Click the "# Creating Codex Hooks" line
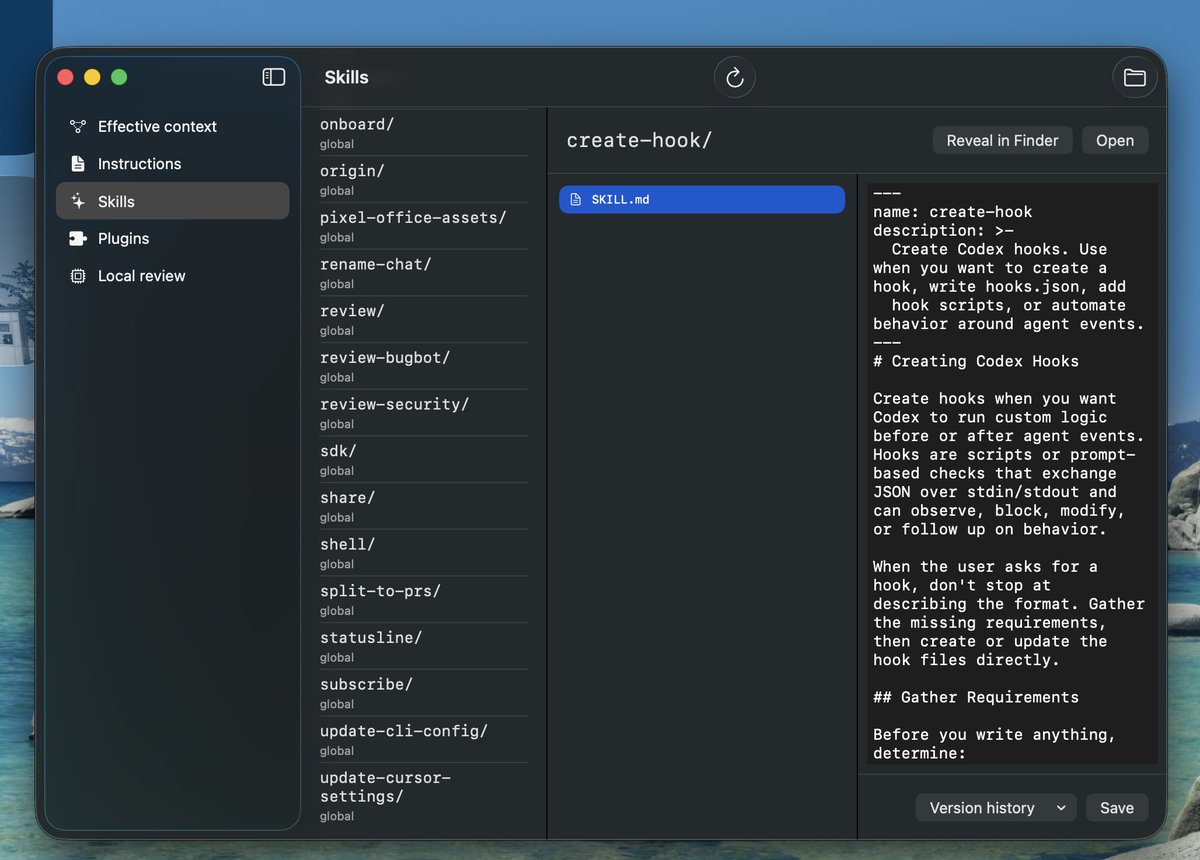 [x=976, y=361]
